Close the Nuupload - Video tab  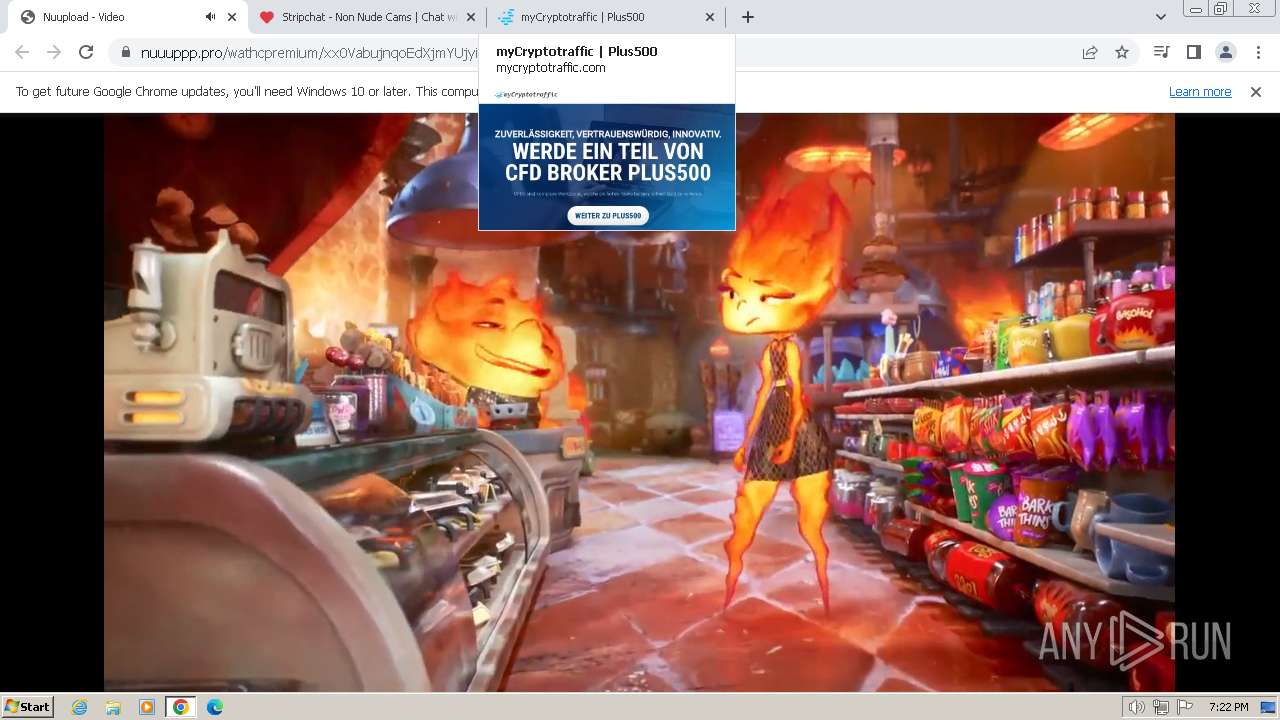pos(232,17)
